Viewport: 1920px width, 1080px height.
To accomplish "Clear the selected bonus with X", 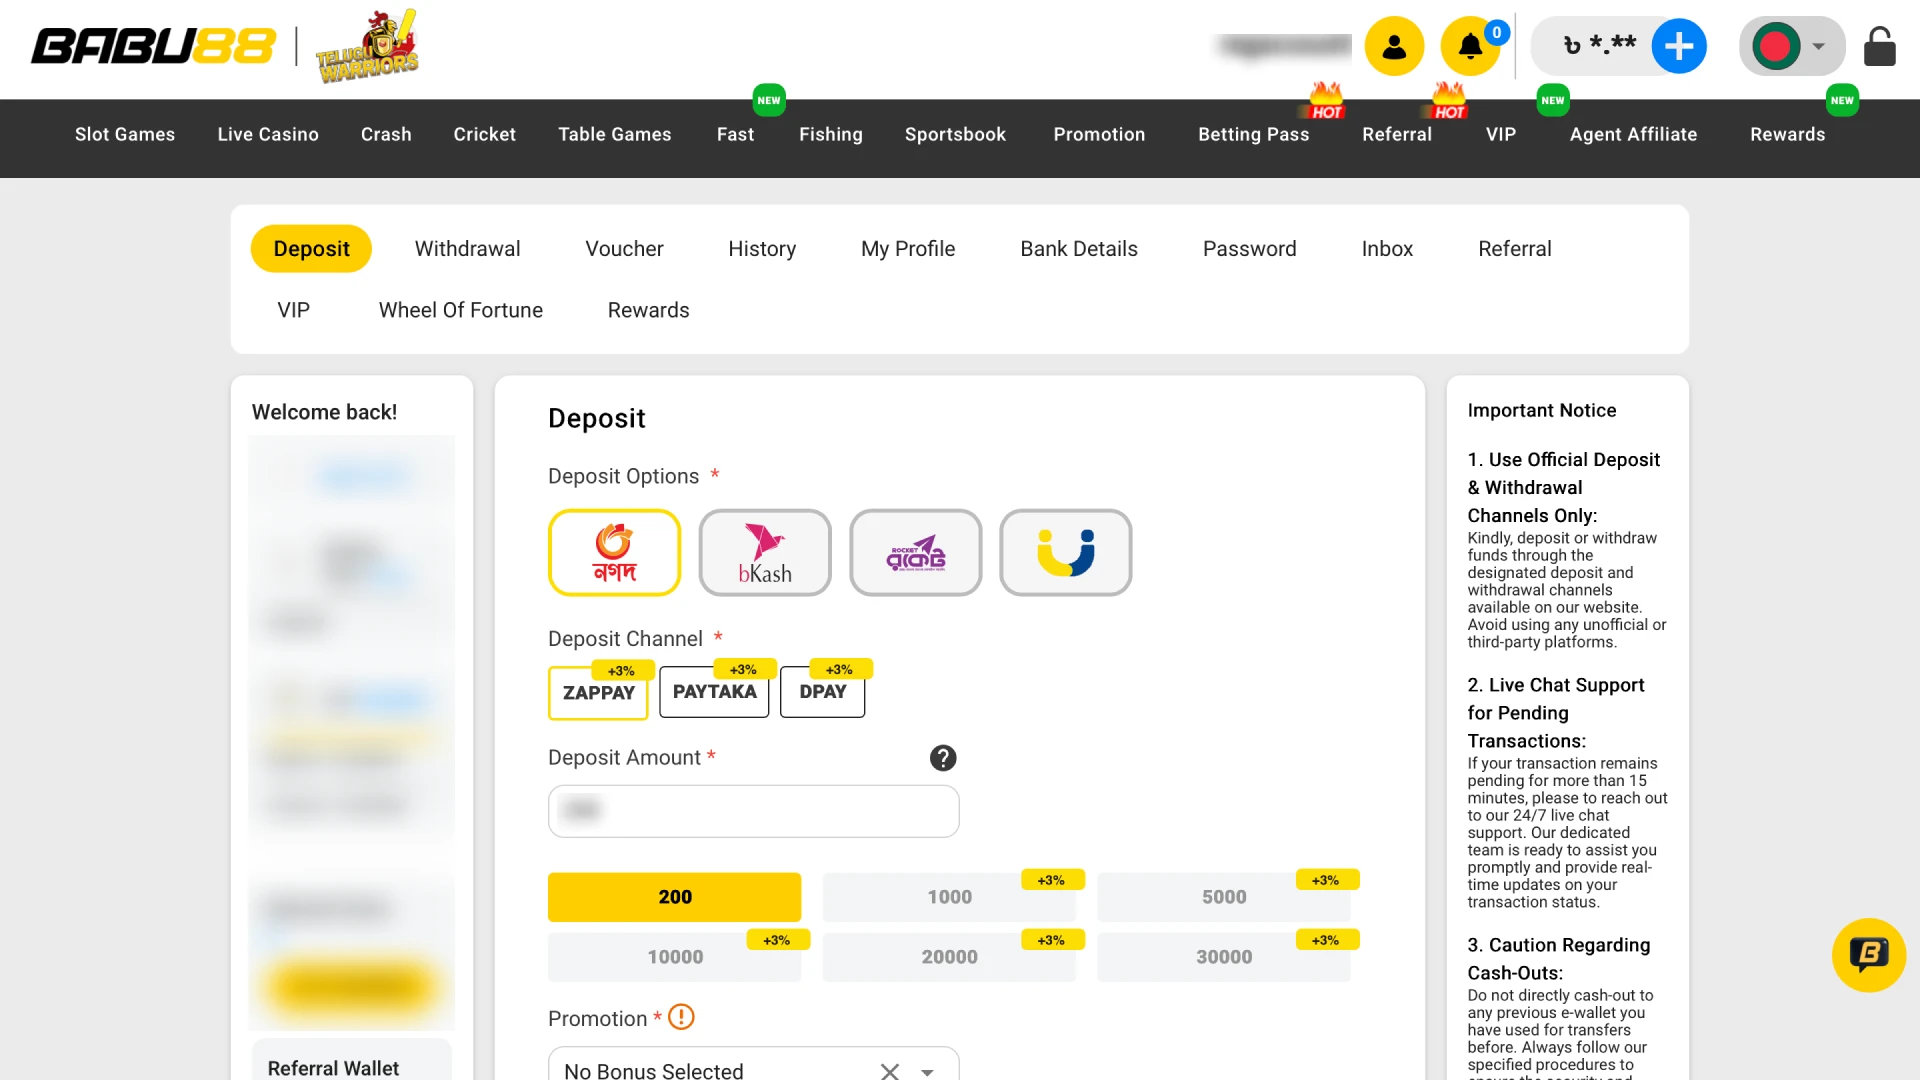I will 889,1071.
